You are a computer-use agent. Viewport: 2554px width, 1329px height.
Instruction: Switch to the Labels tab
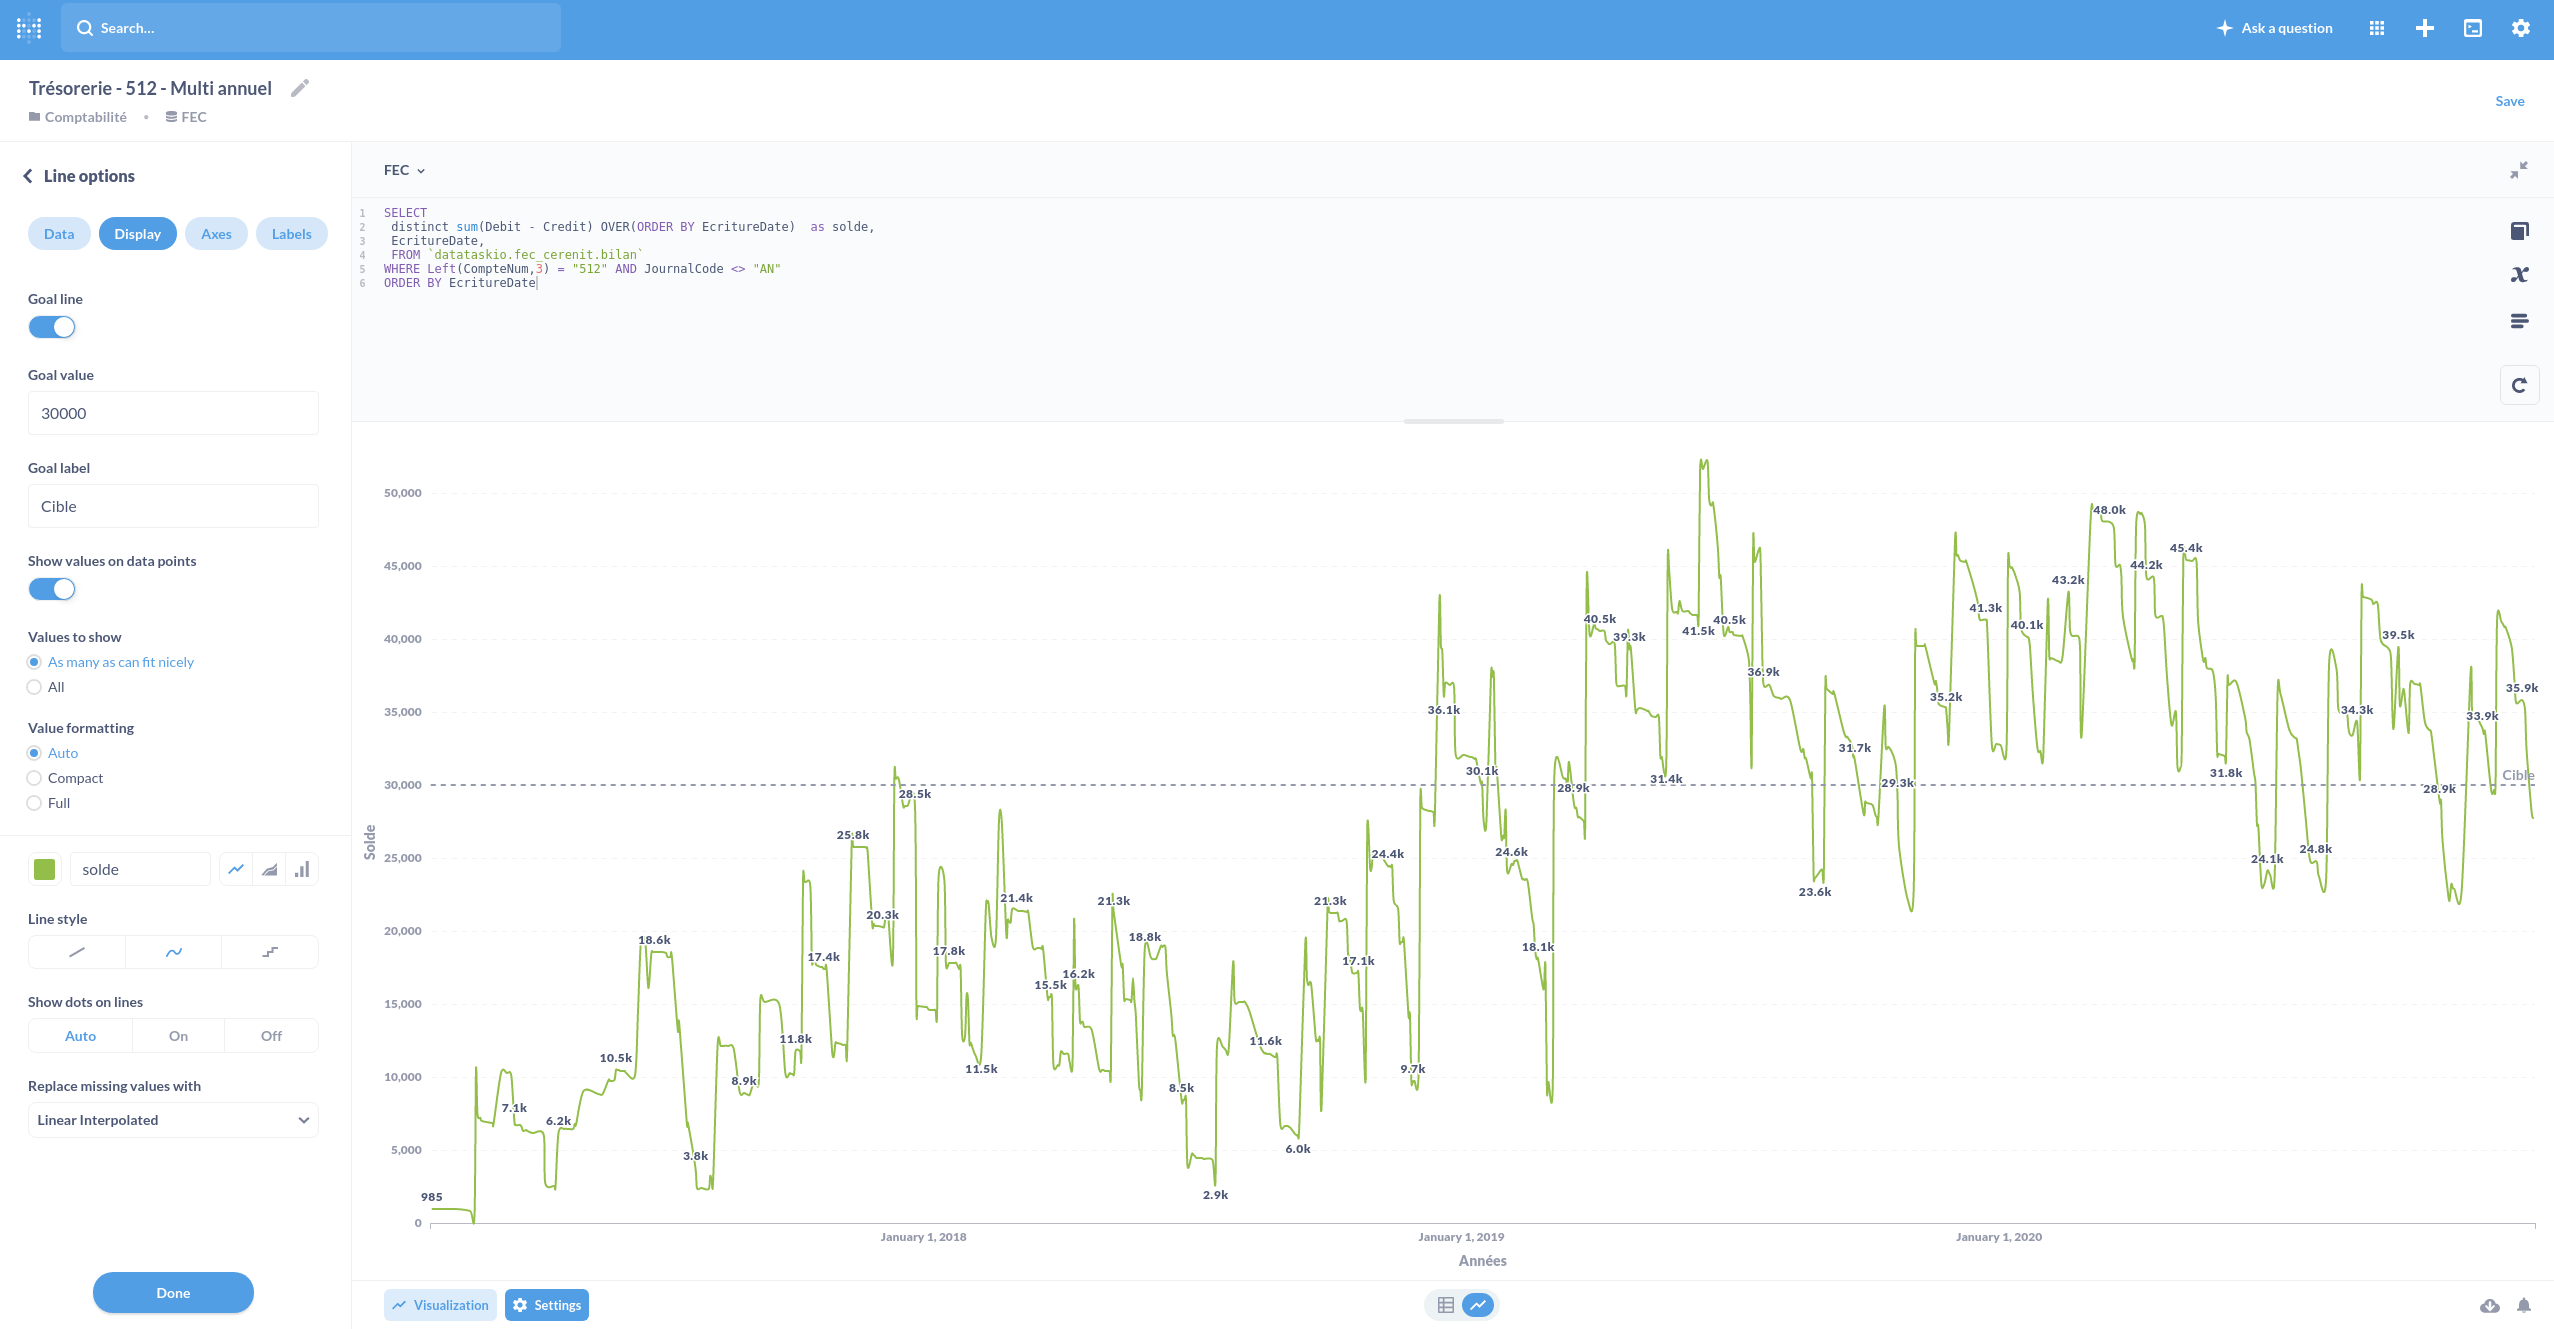[x=291, y=234]
